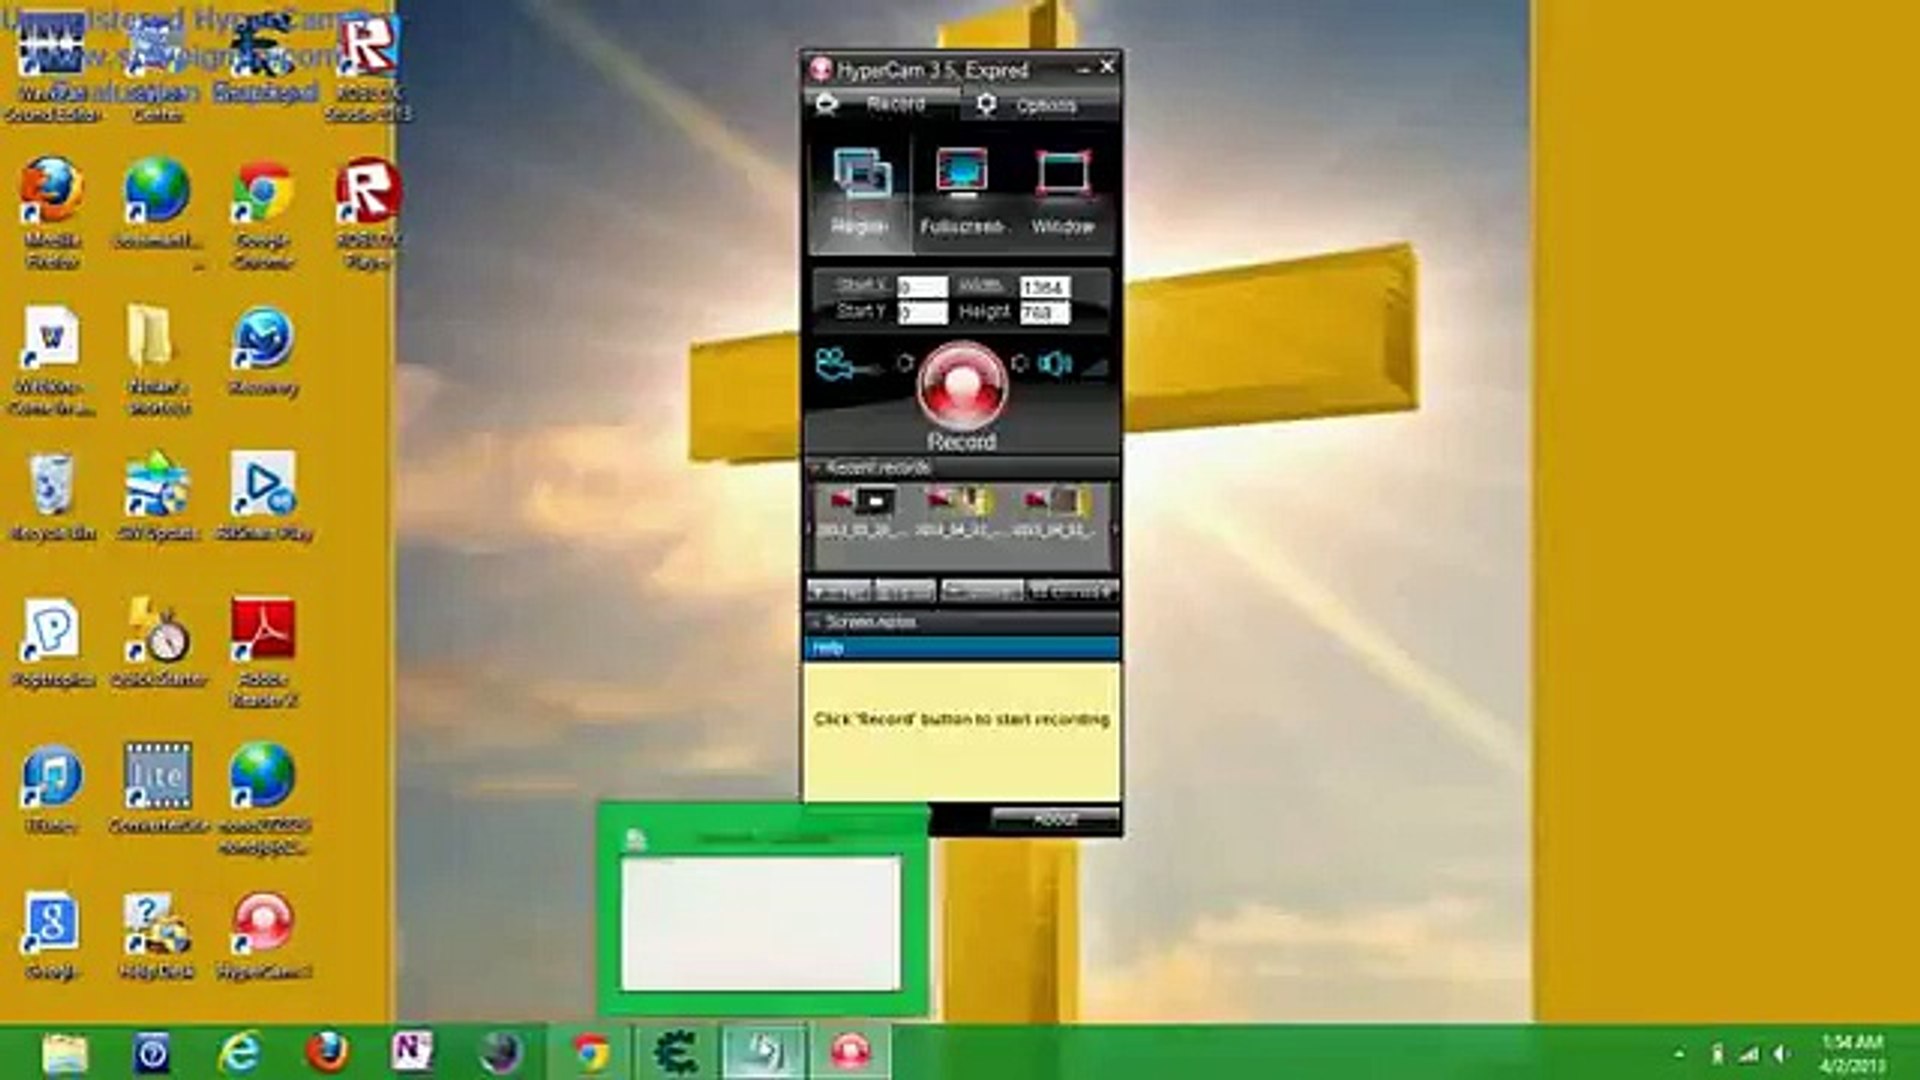Click the Width input field
Image resolution: width=1920 pixels, height=1080 pixels.
click(1044, 288)
